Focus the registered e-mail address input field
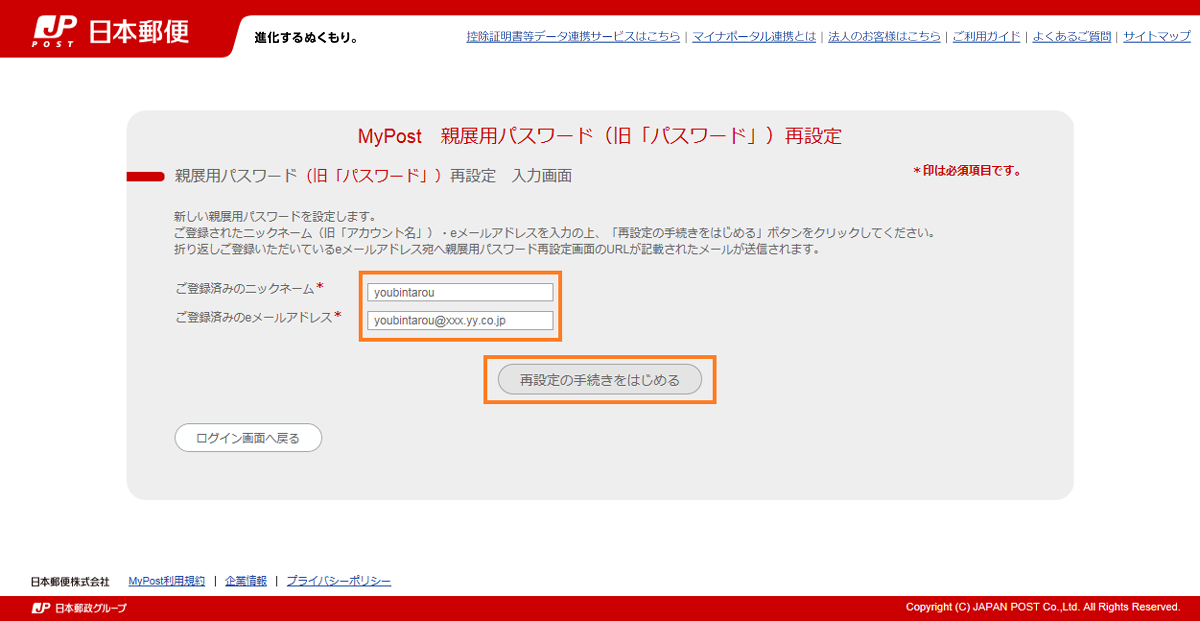 [x=460, y=320]
